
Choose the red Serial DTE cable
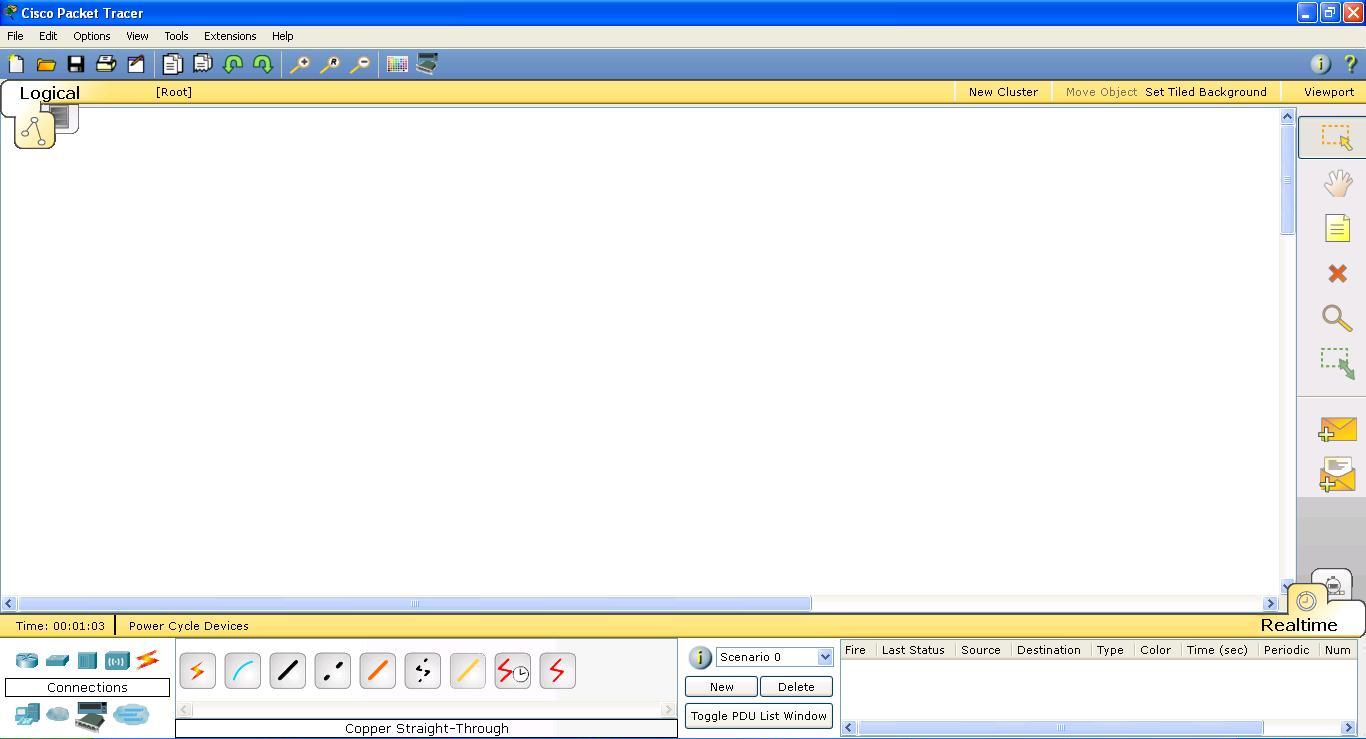click(x=557, y=671)
